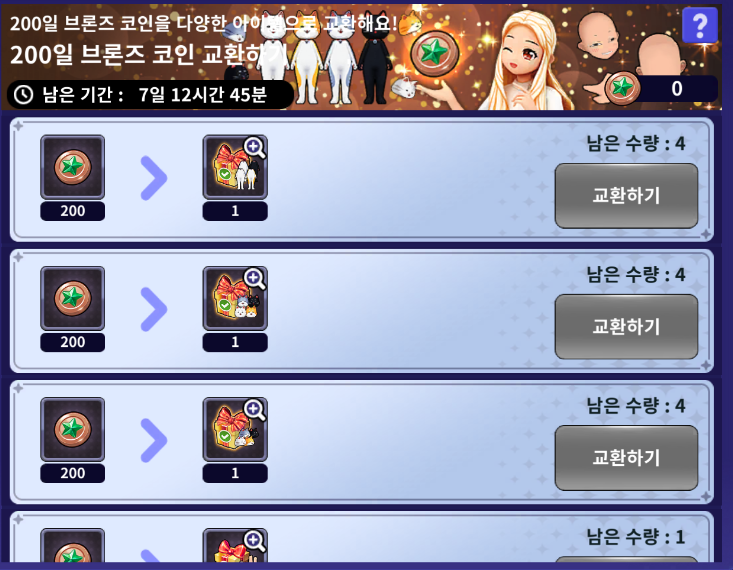Viewport: 733px width, 570px height.
Task: Select the bronze coin icon in third row
Action: tap(72, 429)
